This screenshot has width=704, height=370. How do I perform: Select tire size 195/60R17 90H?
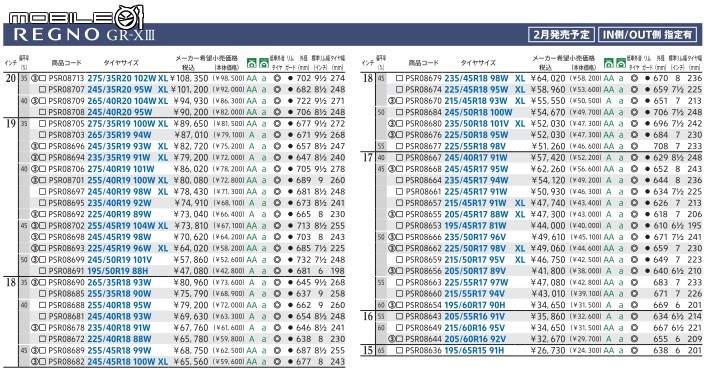point(475,305)
